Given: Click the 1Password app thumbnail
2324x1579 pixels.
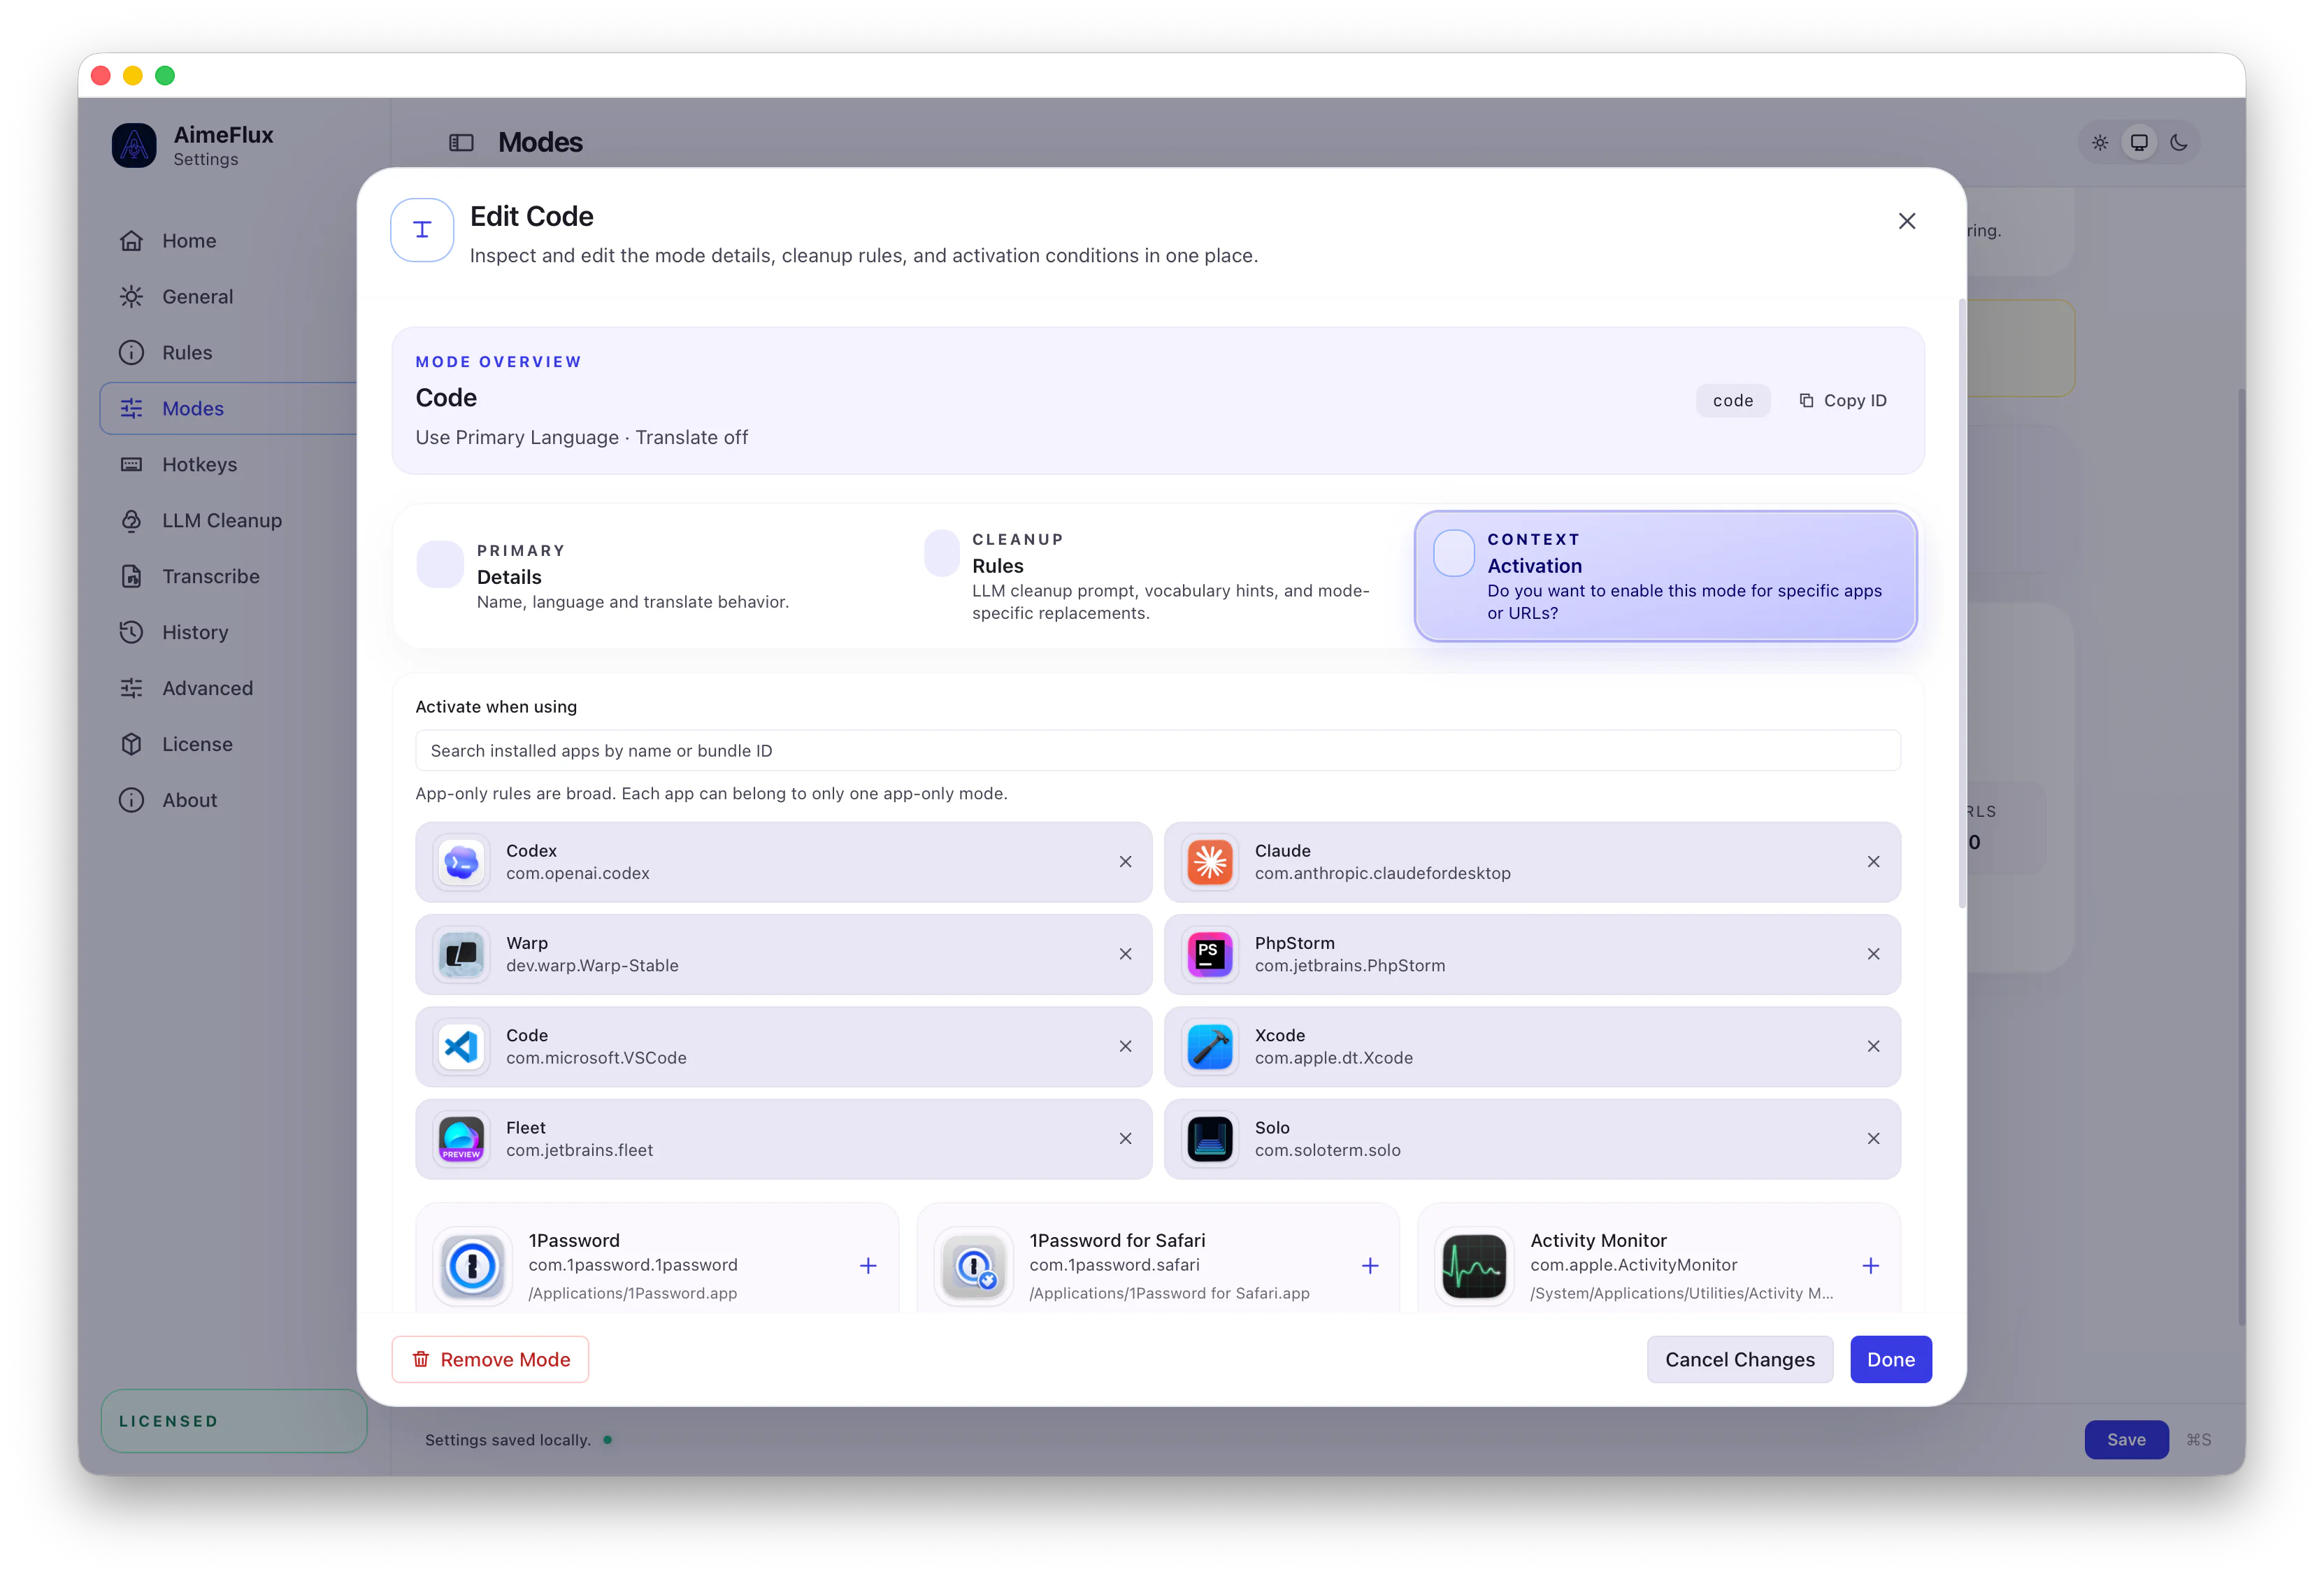Looking at the screenshot, I should coord(472,1266).
